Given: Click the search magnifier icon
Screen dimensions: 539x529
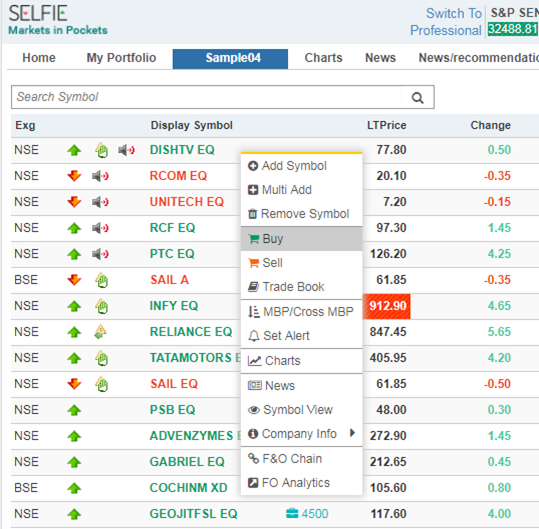Looking at the screenshot, I should click(x=417, y=98).
